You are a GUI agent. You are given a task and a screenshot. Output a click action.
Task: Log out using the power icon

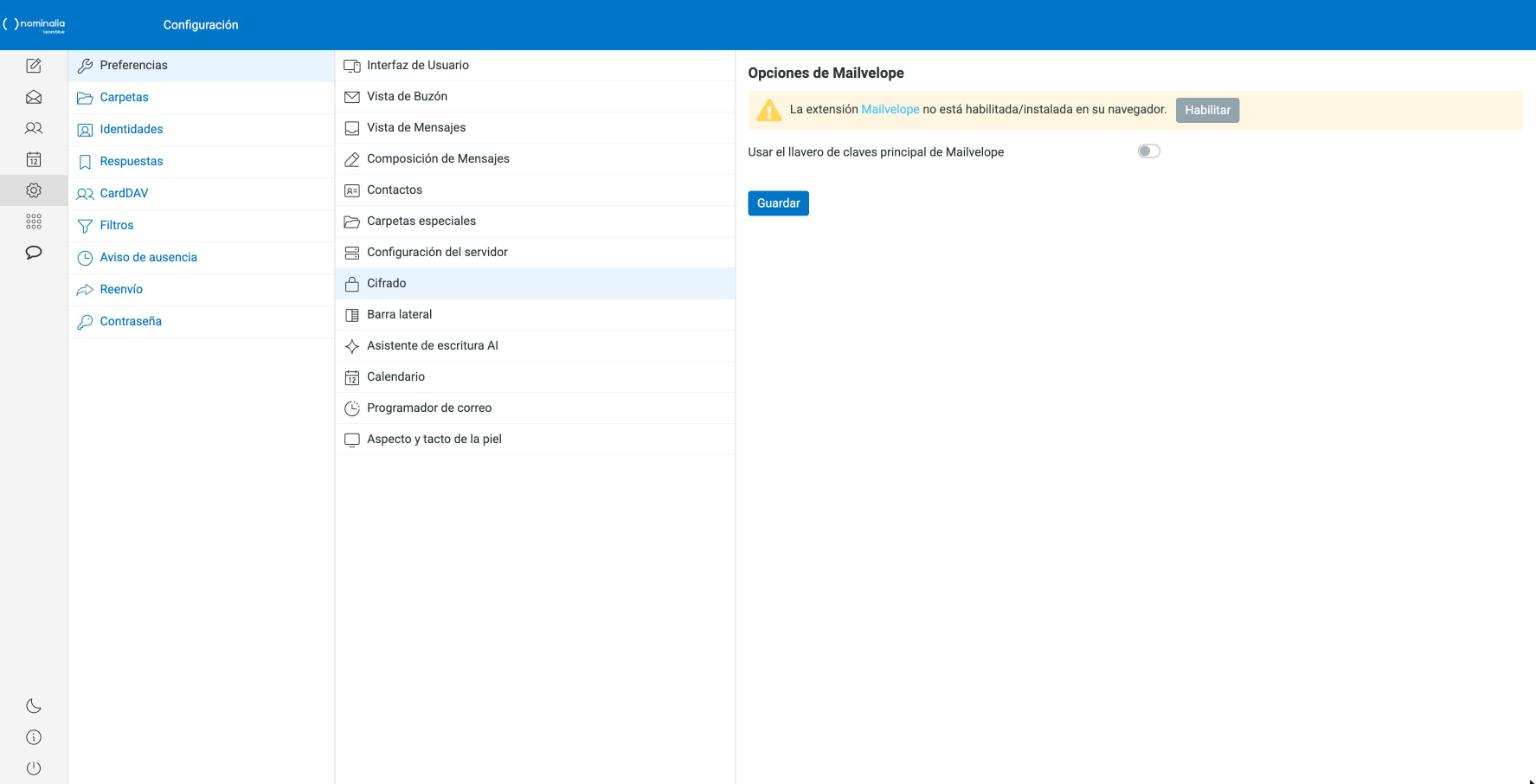(33, 768)
